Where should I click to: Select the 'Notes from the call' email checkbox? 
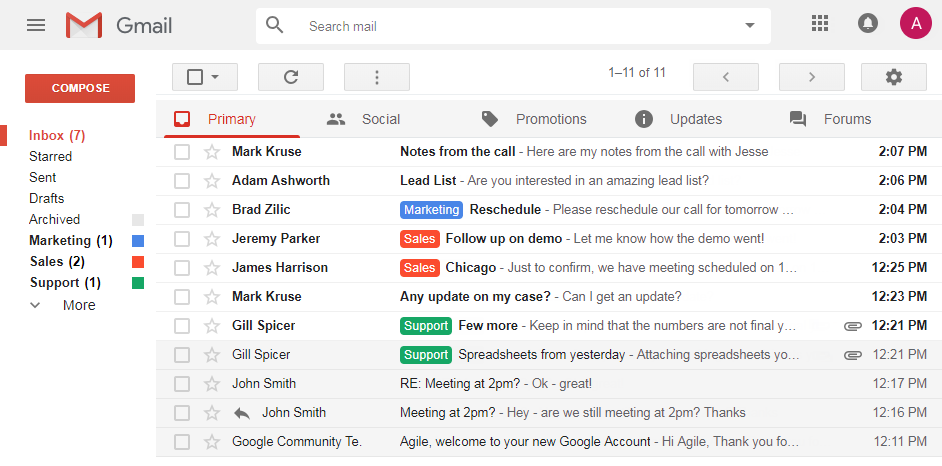coord(182,152)
